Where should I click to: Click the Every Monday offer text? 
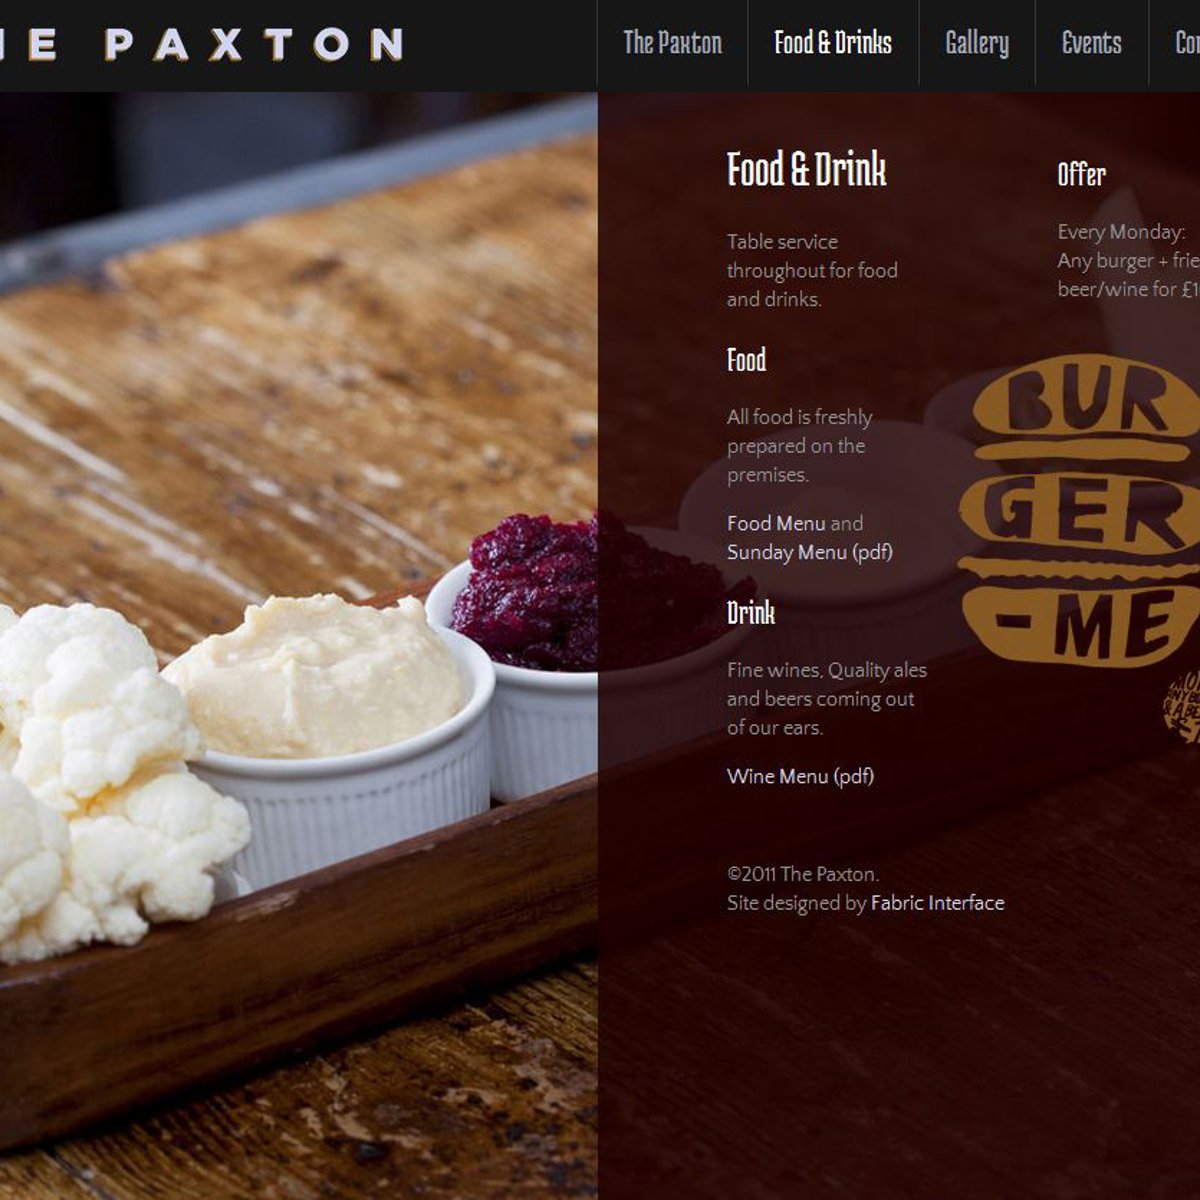1128,260
